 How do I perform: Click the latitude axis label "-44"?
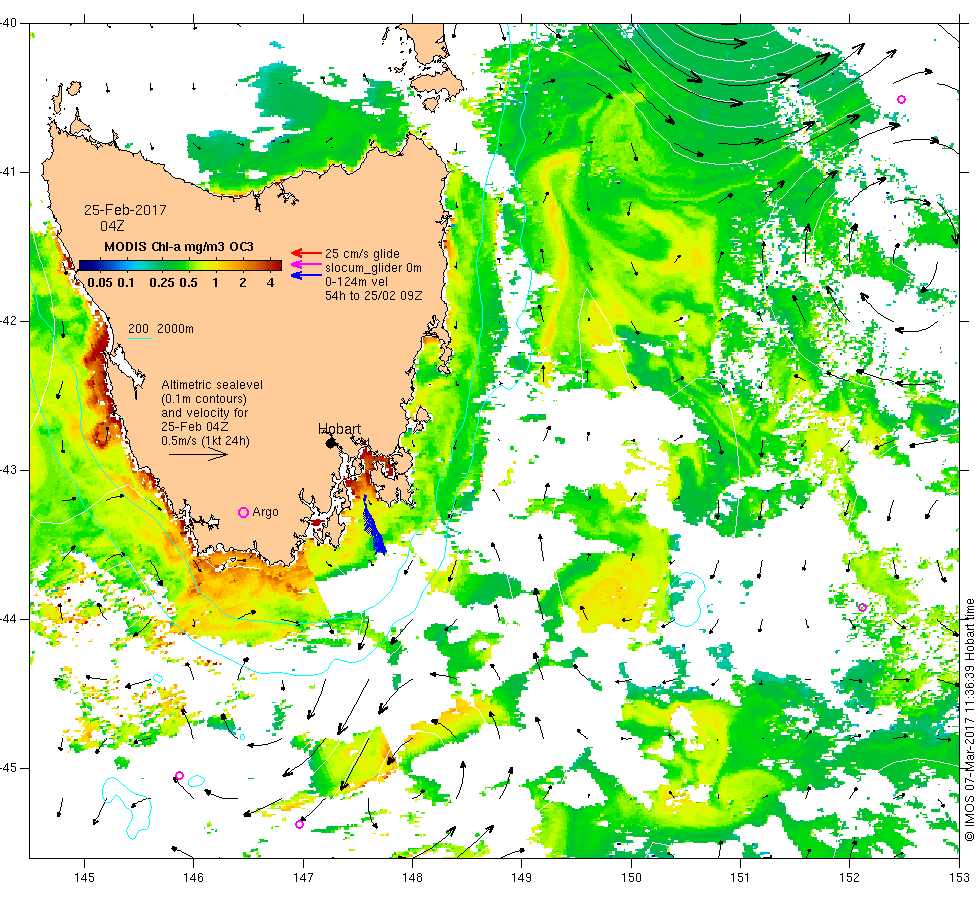tap(9, 619)
